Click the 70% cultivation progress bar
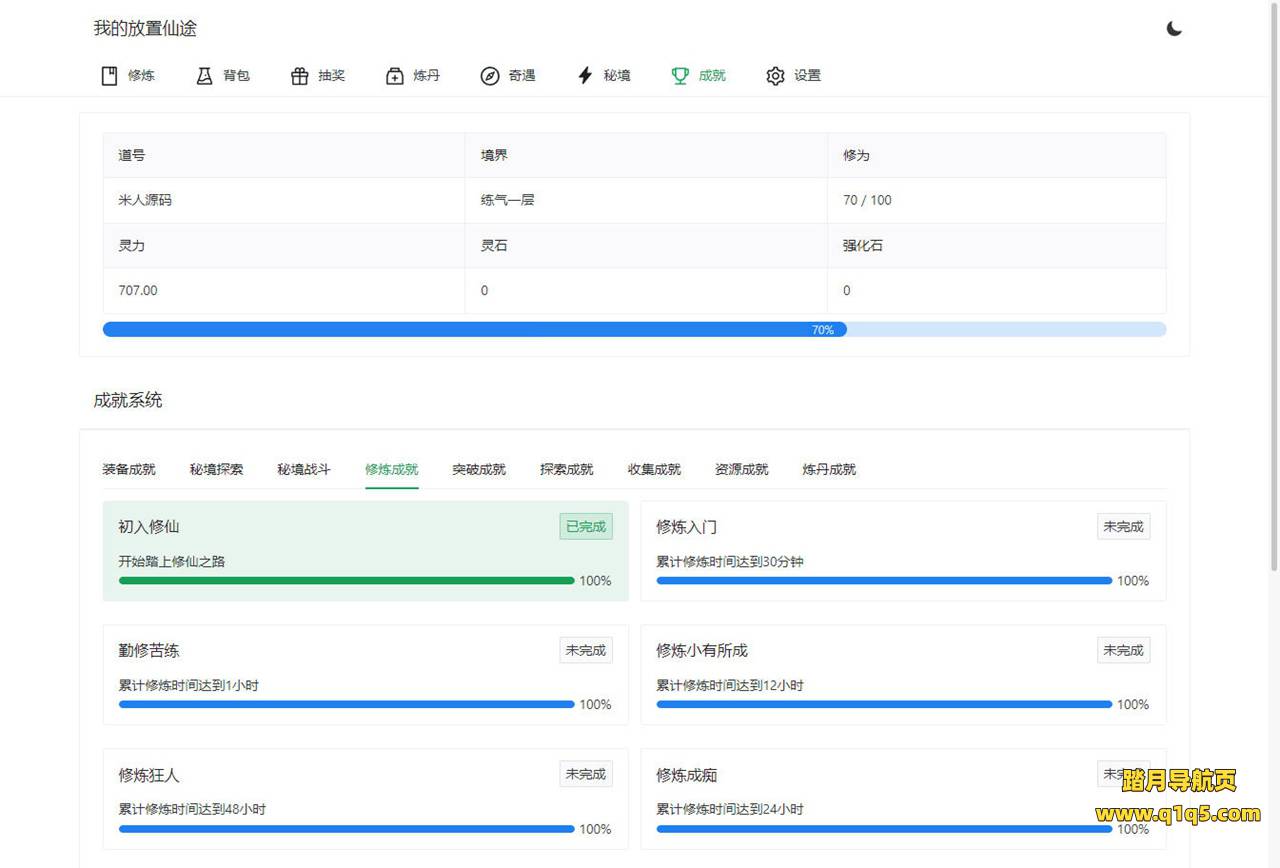Viewport: 1280px width, 868px height. pos(634,330)
